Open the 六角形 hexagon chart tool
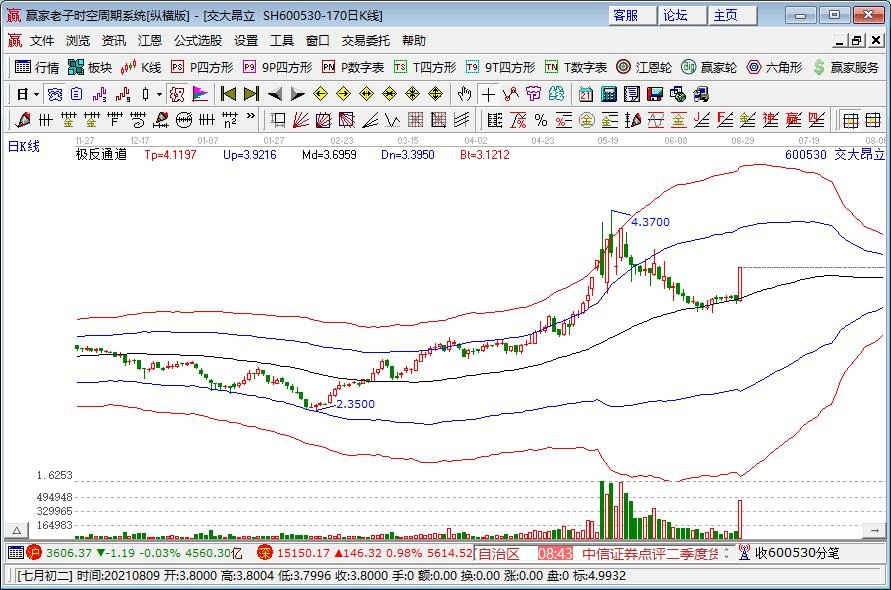This screenshot has width=891, height=590. click(774, 67)
